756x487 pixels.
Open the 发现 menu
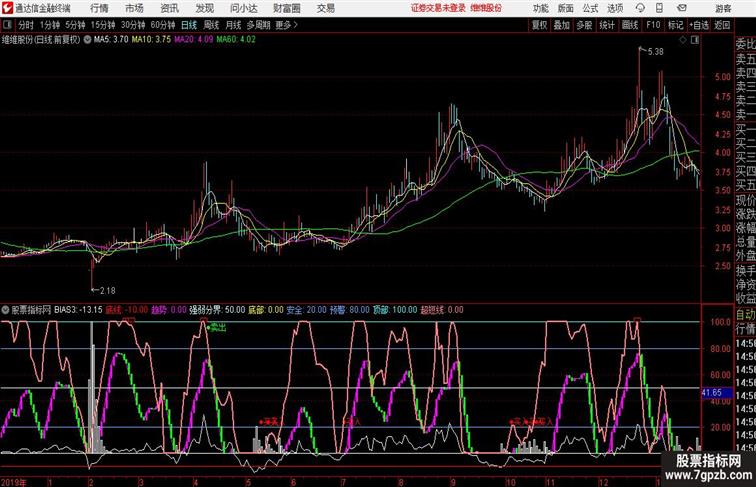pyautogui.click(x=205, y=8)
